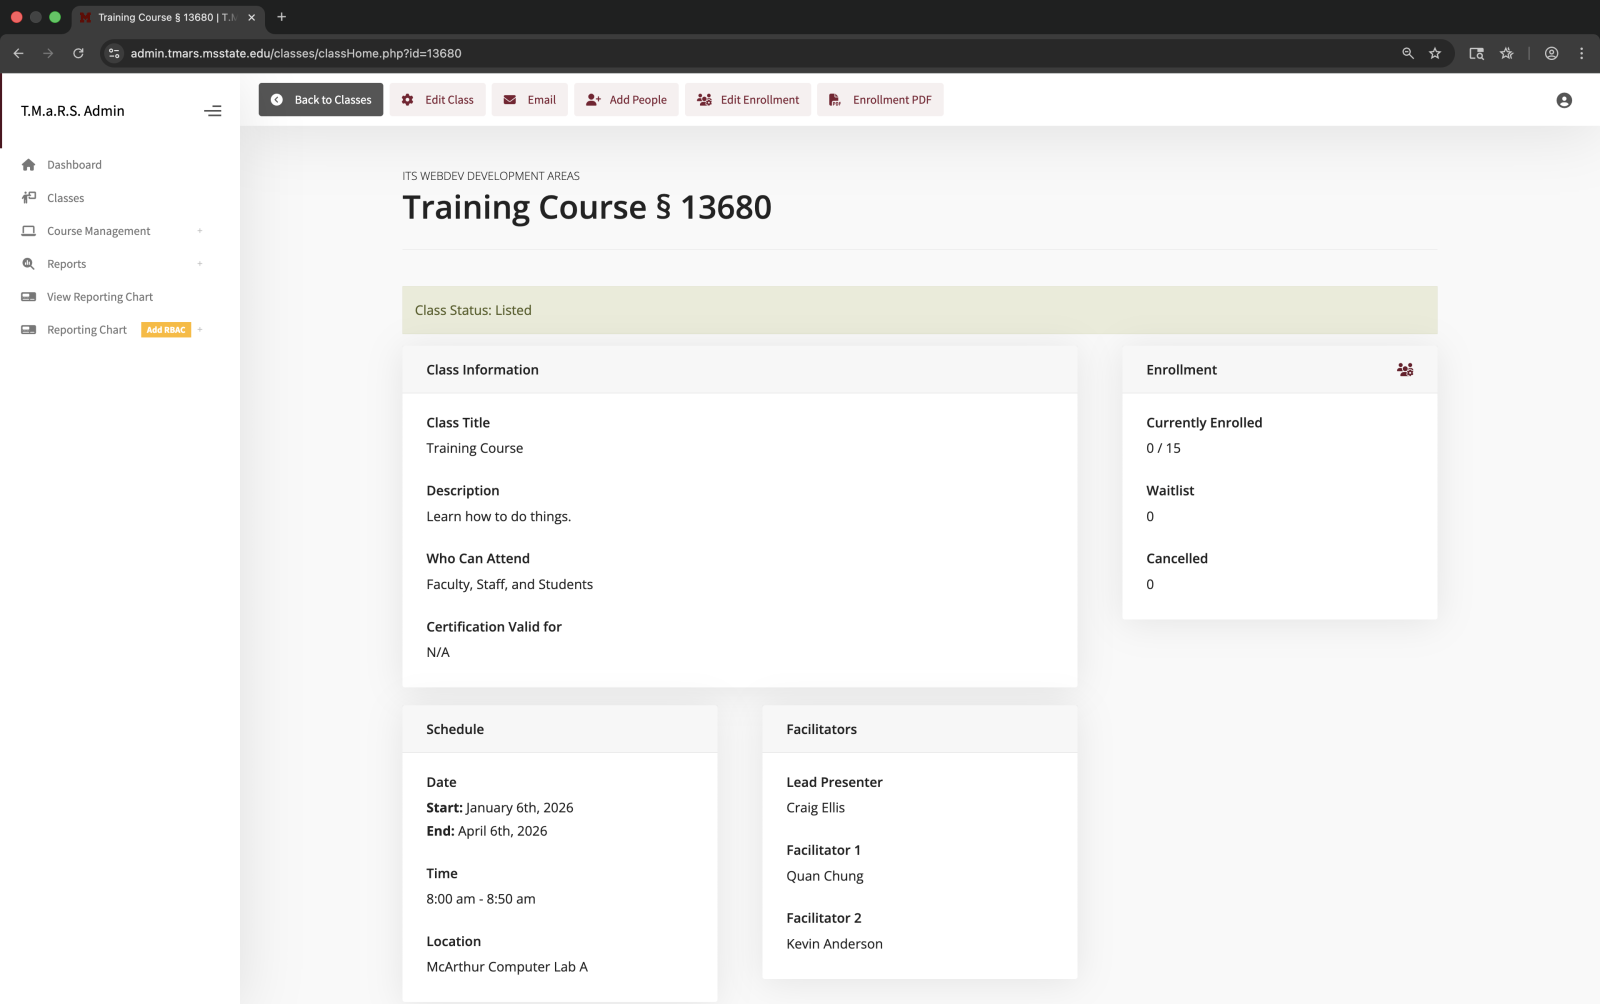The height and width of the screenshot is (1004, 1600).
Task: Open View Reporting Chart page
Action: pyautogui.click(x=99, y=297)
